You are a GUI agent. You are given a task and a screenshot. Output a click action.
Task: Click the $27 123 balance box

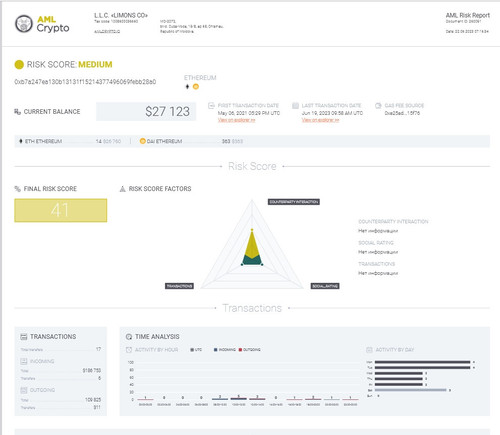(146, 111)
